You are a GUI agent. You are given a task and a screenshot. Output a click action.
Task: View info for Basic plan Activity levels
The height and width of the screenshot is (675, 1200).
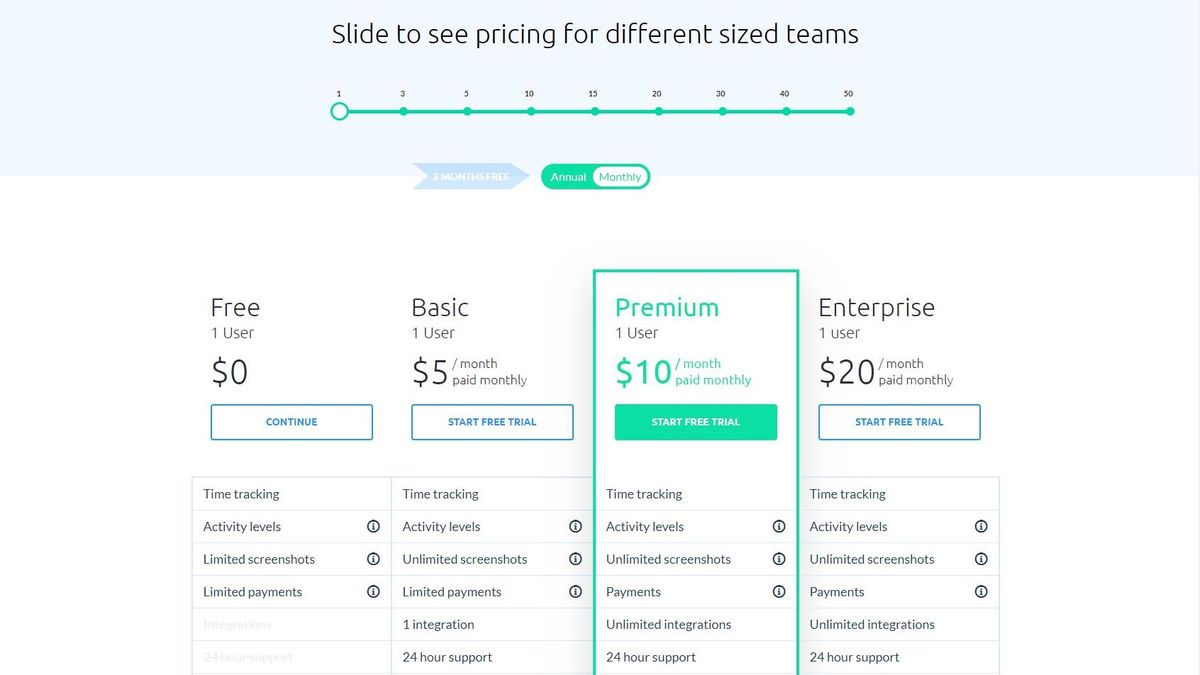coord(575,526)
